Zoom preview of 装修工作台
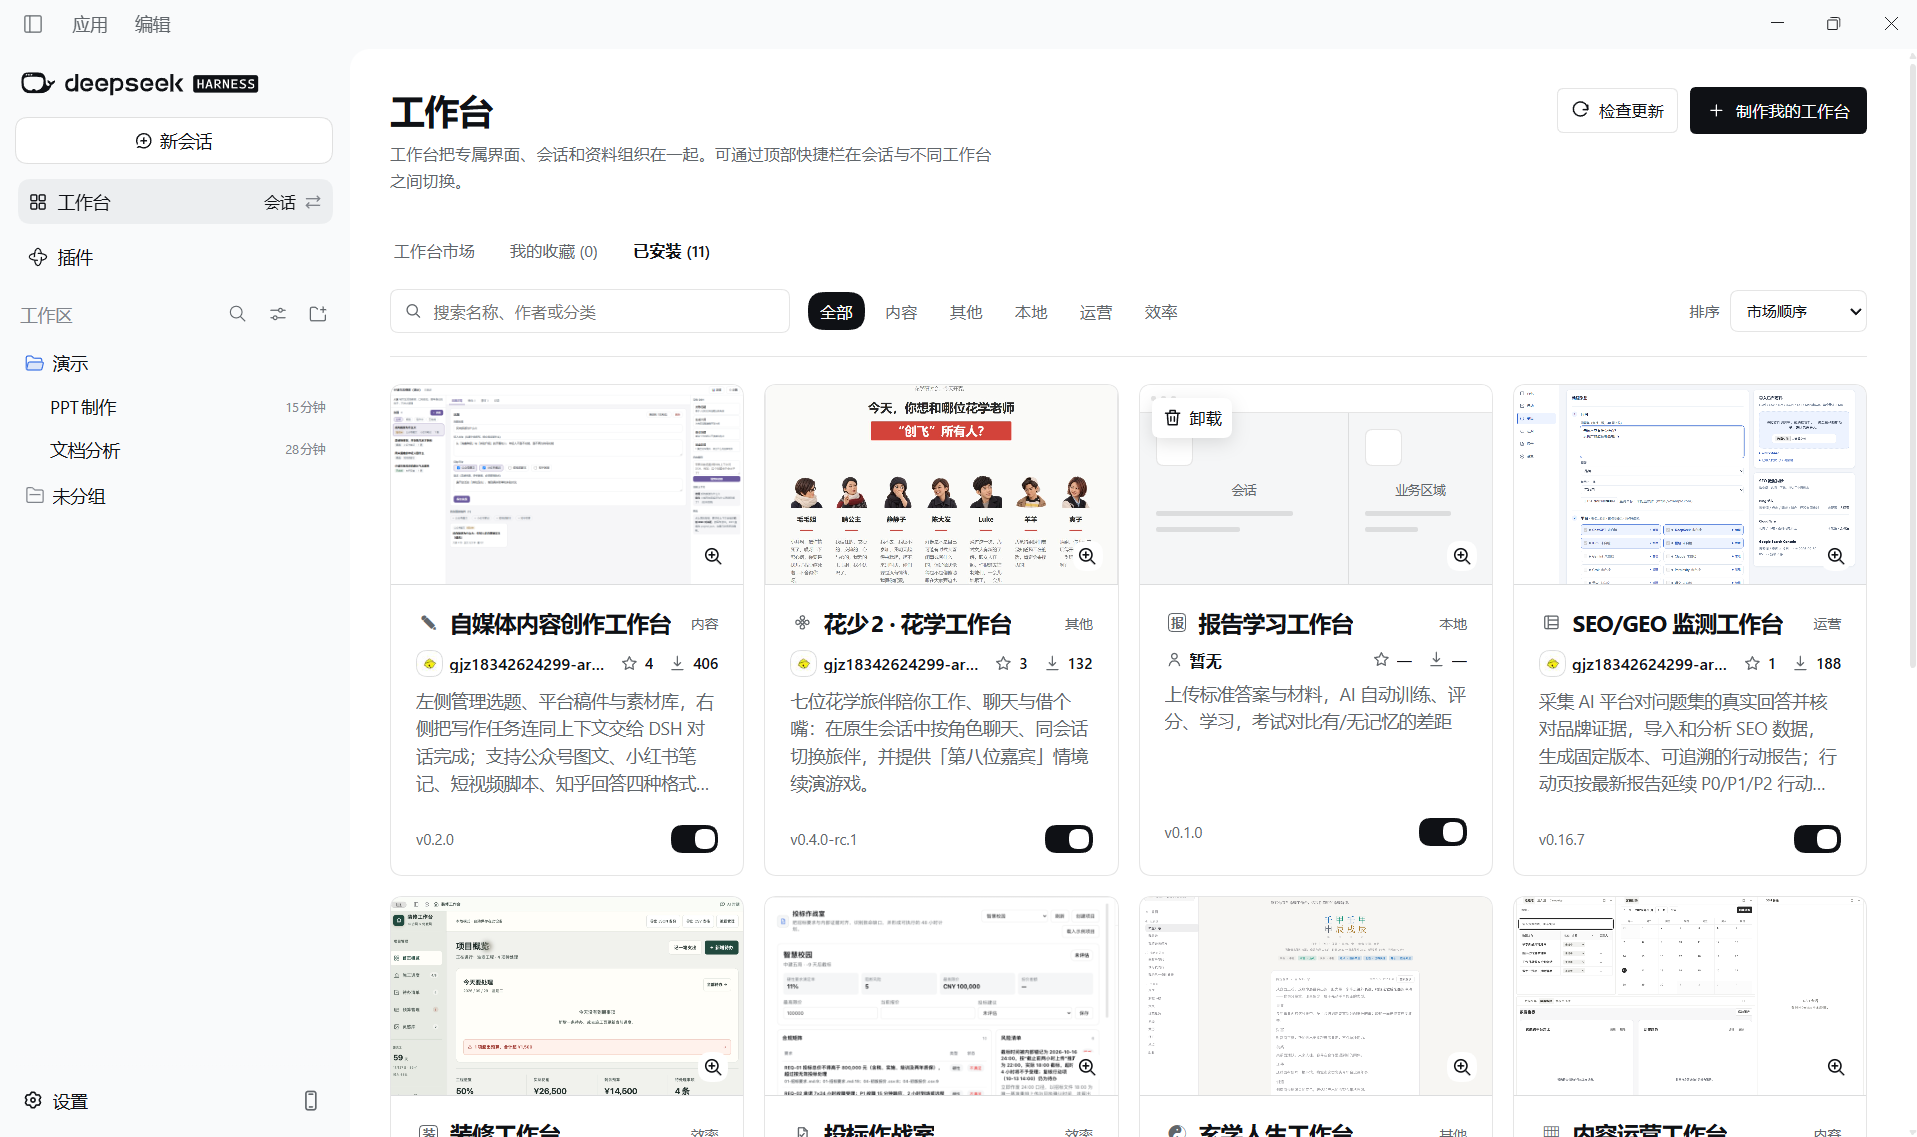The image size is (1917, 1137). click(x=713, y=1067)
